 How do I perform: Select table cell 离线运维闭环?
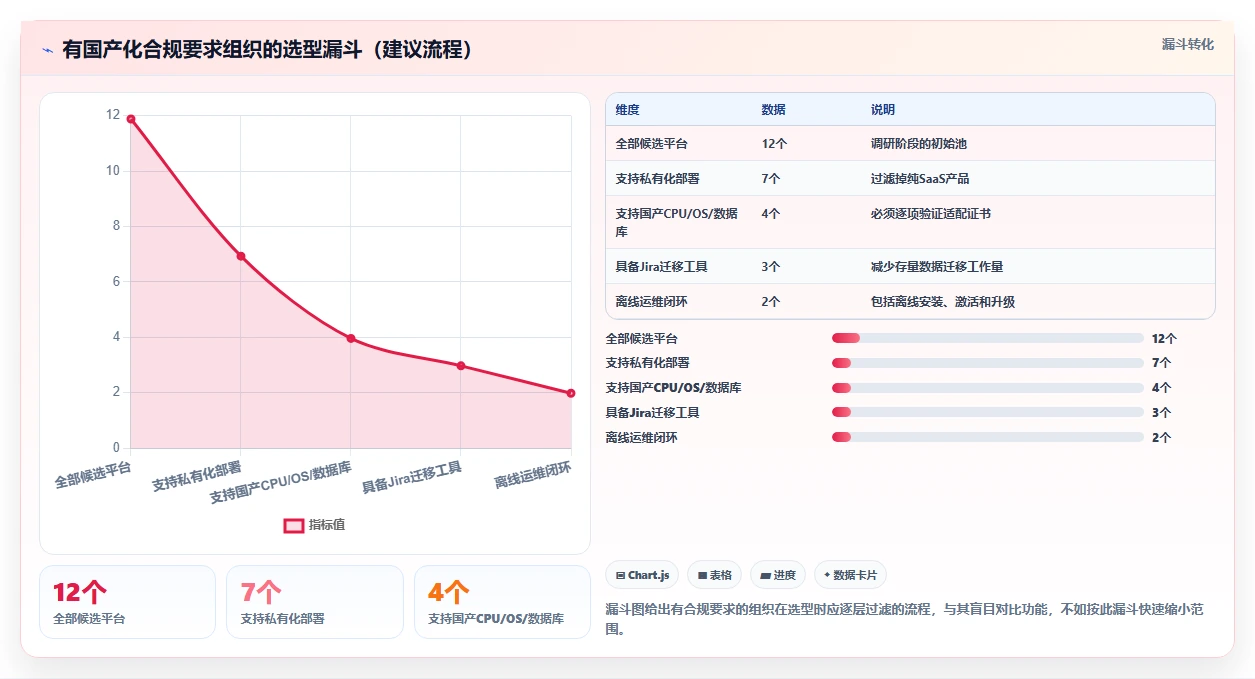pyautogui.click(x=652, y=302)
